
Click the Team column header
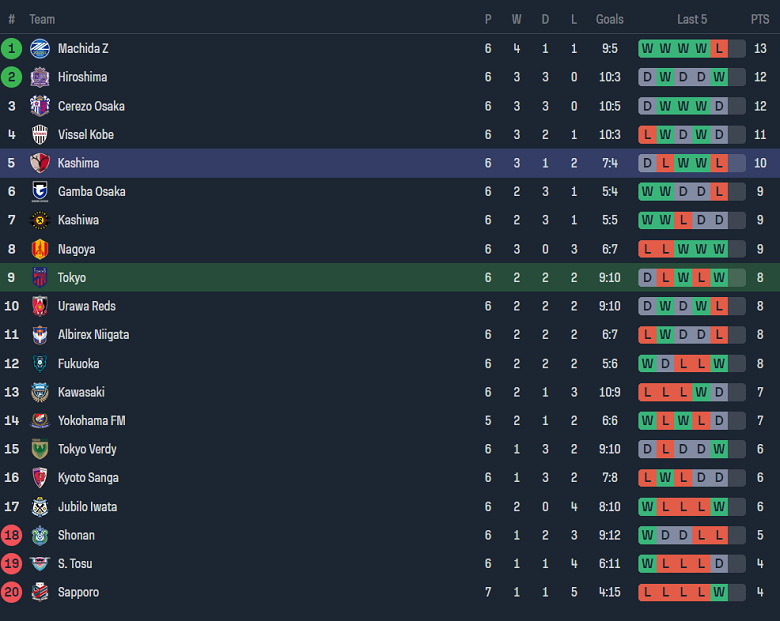click(x=42, y=19)
